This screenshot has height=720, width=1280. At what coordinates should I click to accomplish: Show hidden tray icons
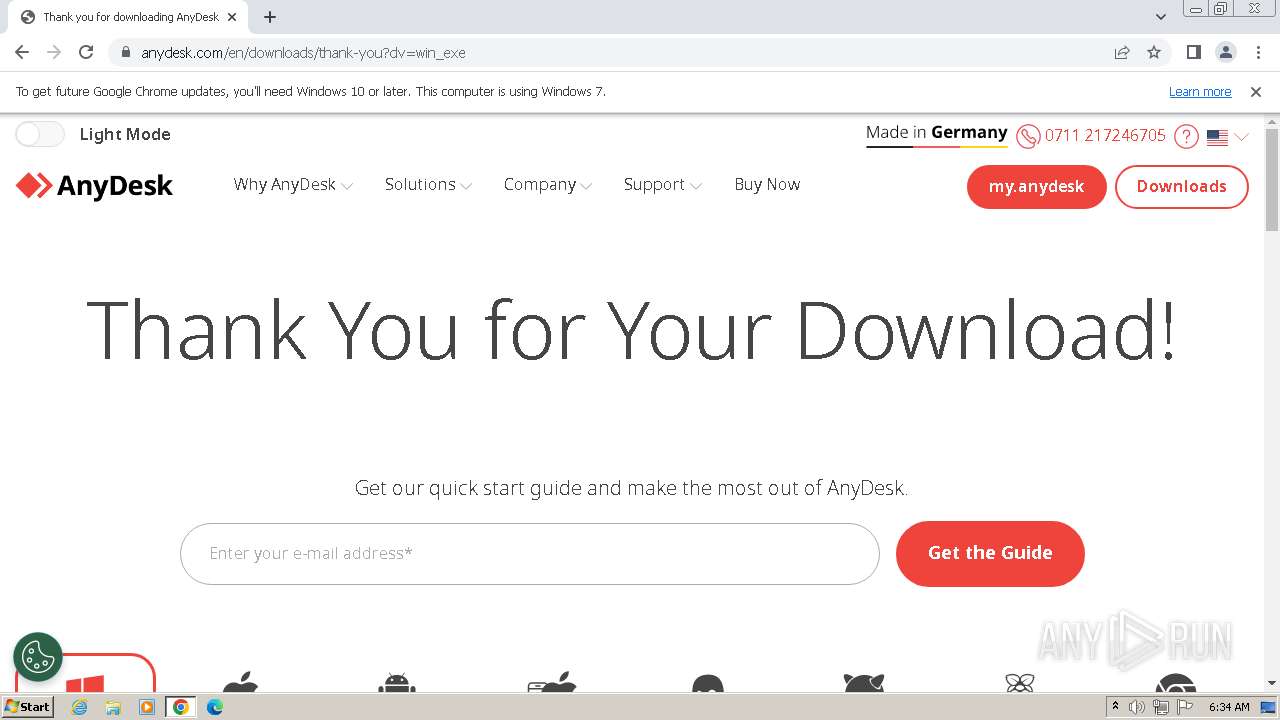1115,707
